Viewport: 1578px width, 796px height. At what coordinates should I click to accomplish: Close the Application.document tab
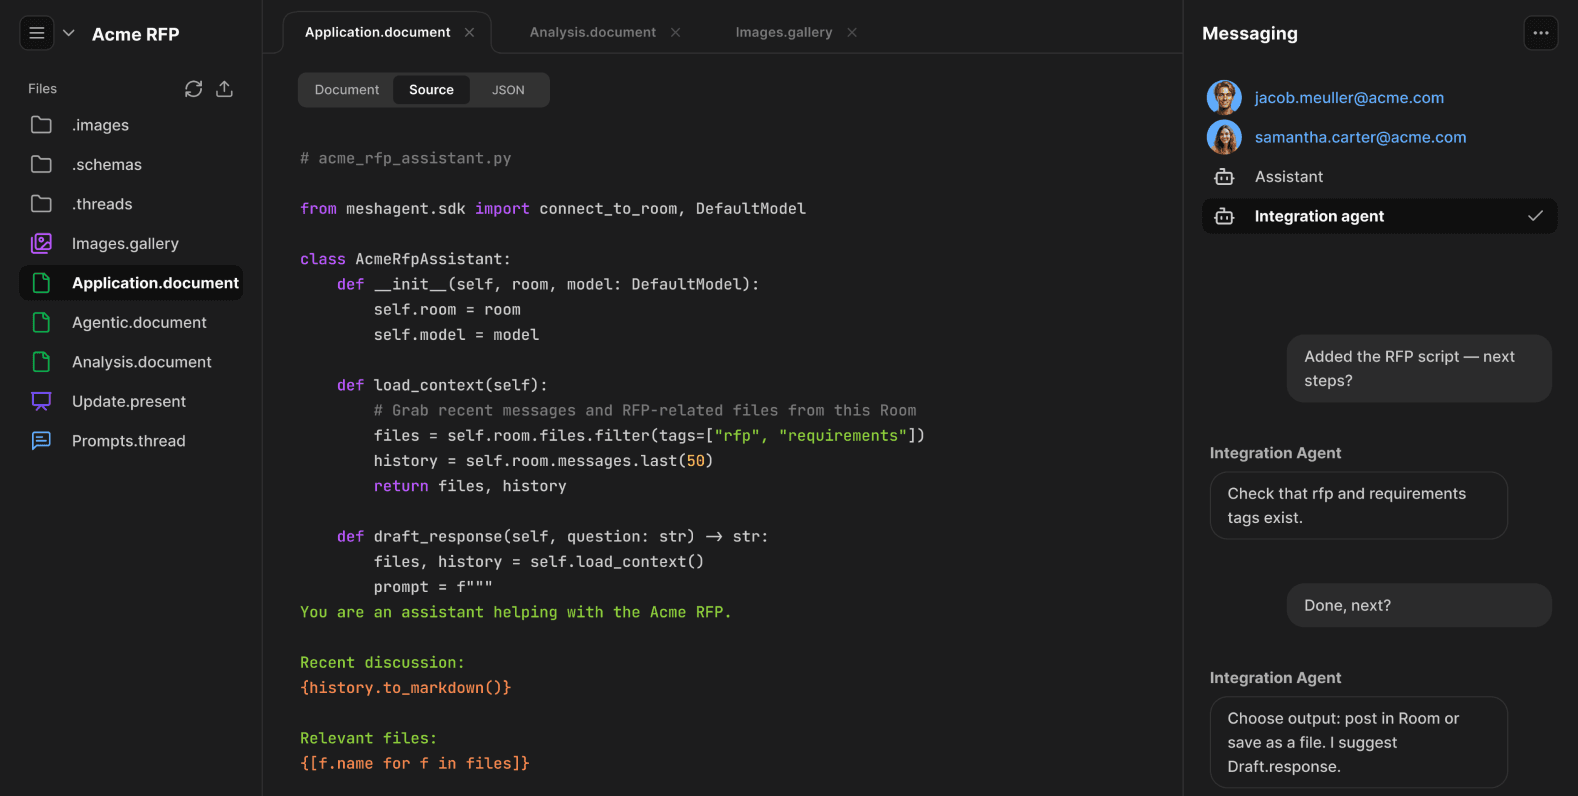tap(470, 32)
